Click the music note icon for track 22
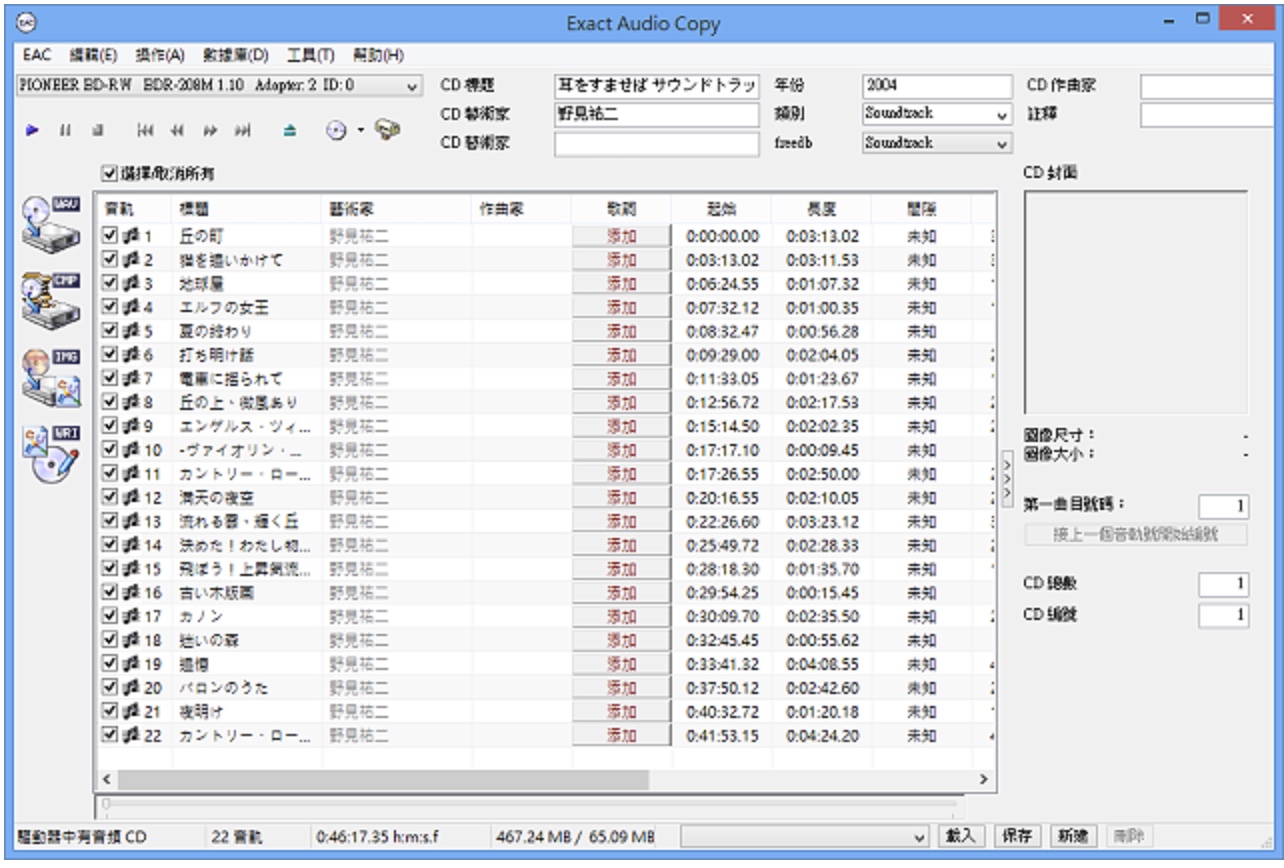 [x=131, y=735]
